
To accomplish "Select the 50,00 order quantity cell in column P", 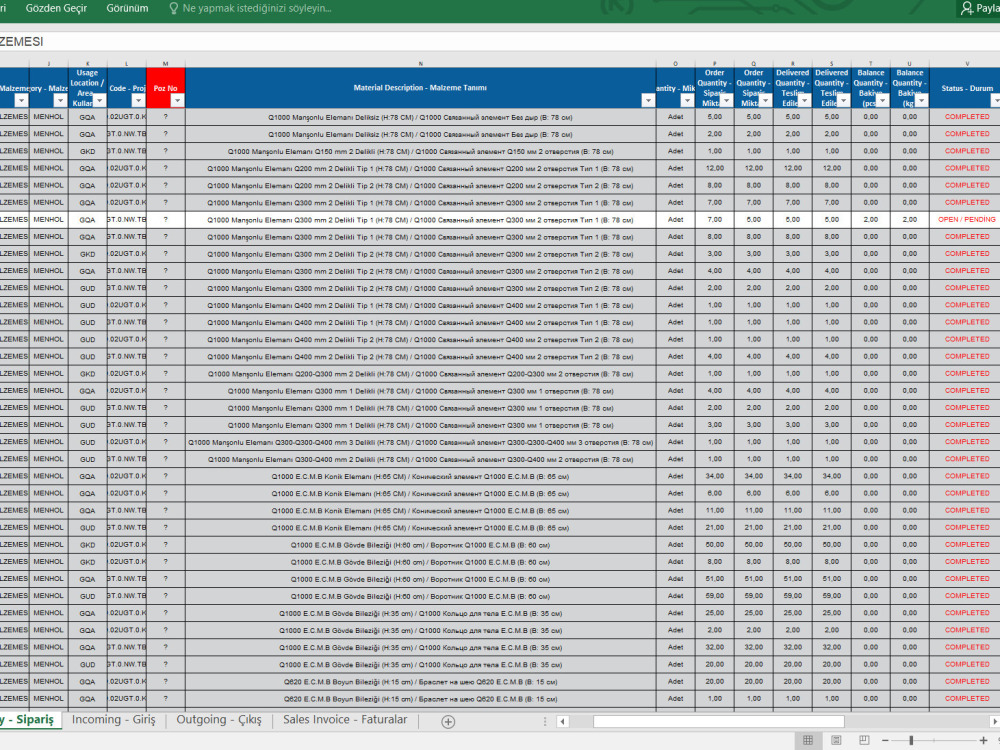I will pyautogui.click(x=714, y=545).
